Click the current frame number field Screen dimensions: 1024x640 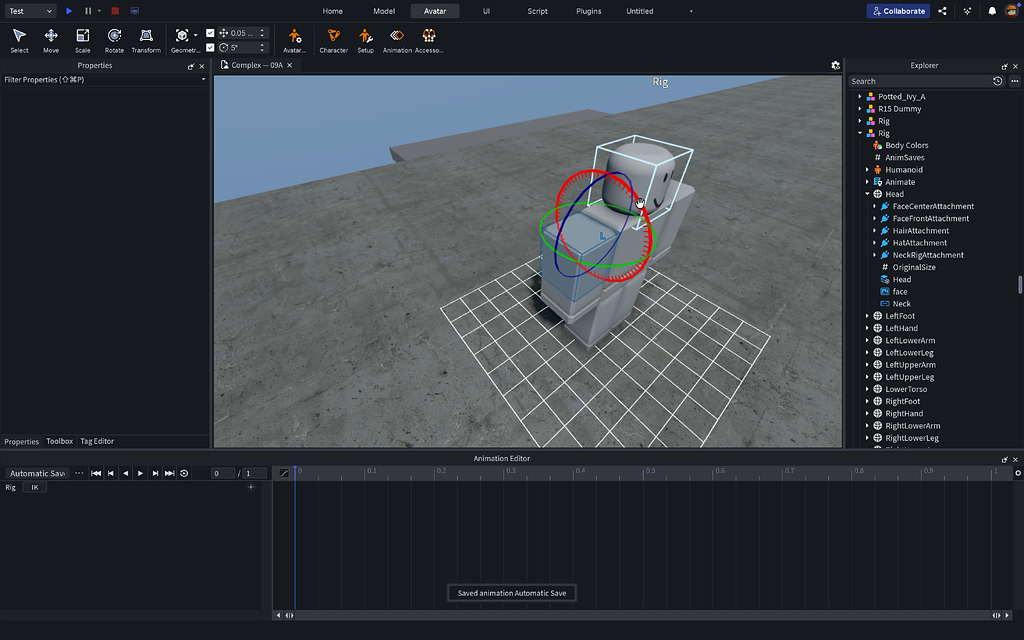(222, 473)
